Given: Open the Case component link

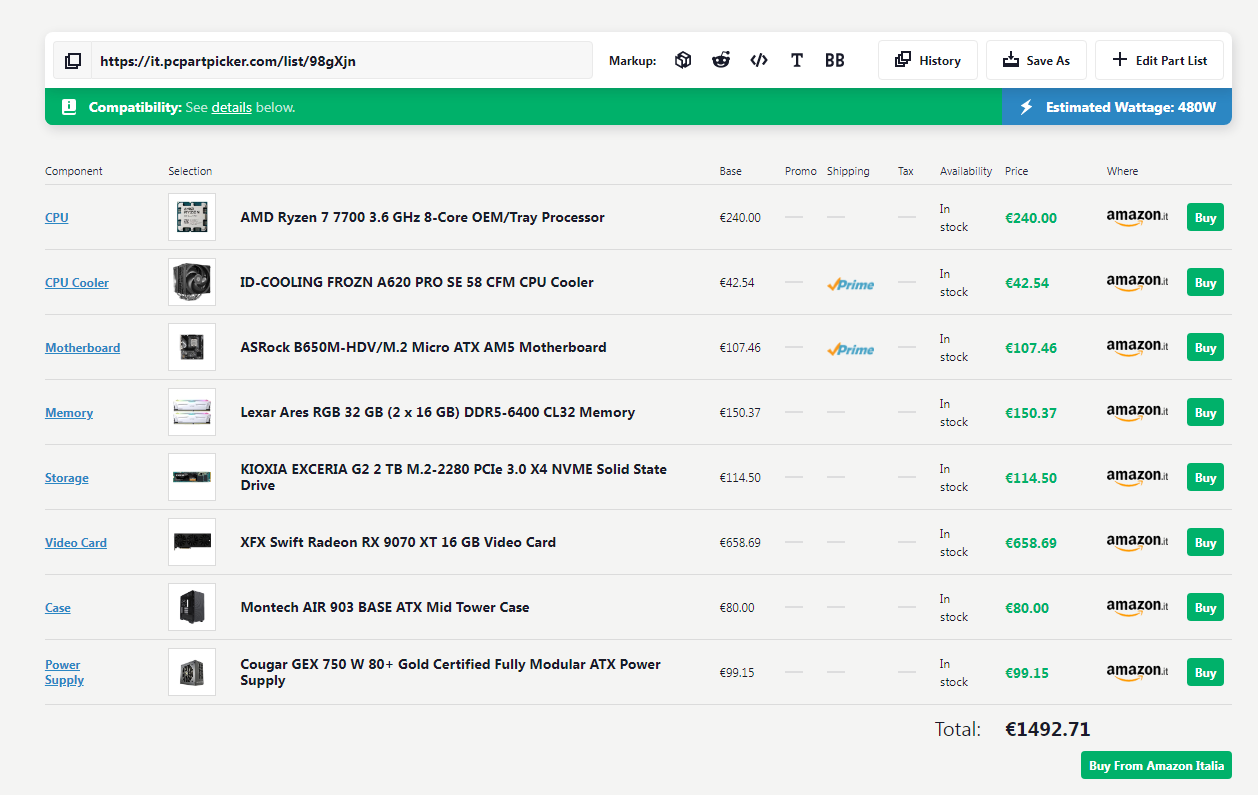Looking at the screenshot, I should pos(58,608).
